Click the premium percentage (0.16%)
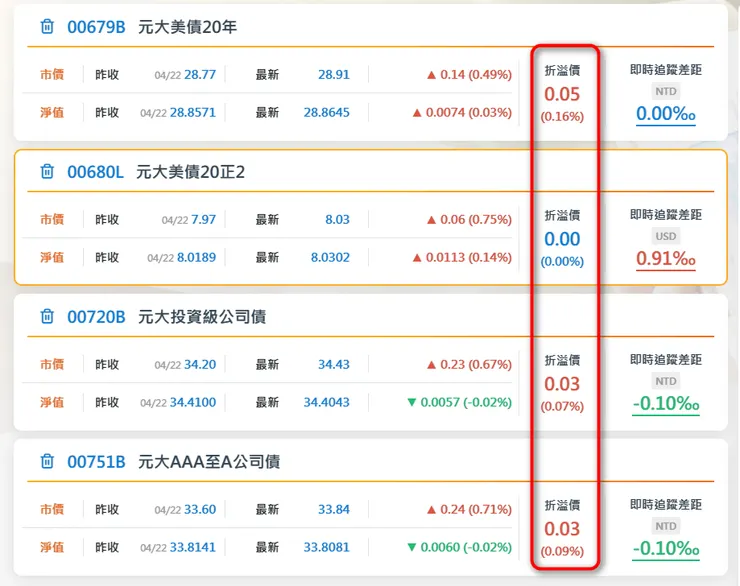740x586 pixels. (x=562, y=117)
